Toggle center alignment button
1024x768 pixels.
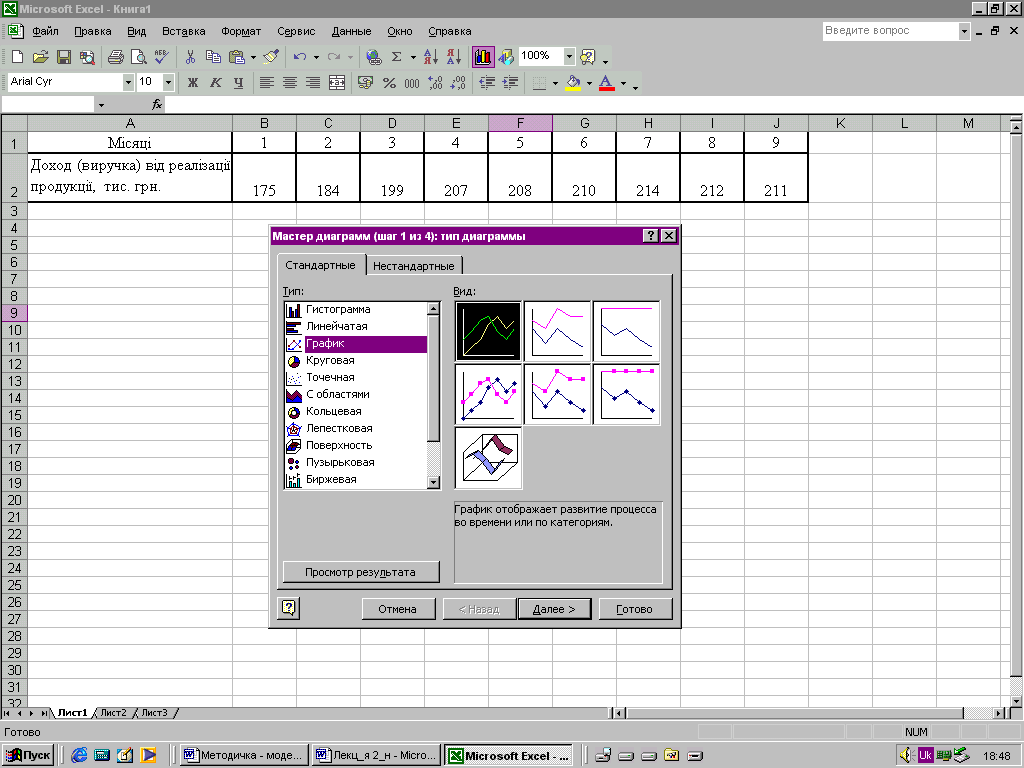point(289,82)
